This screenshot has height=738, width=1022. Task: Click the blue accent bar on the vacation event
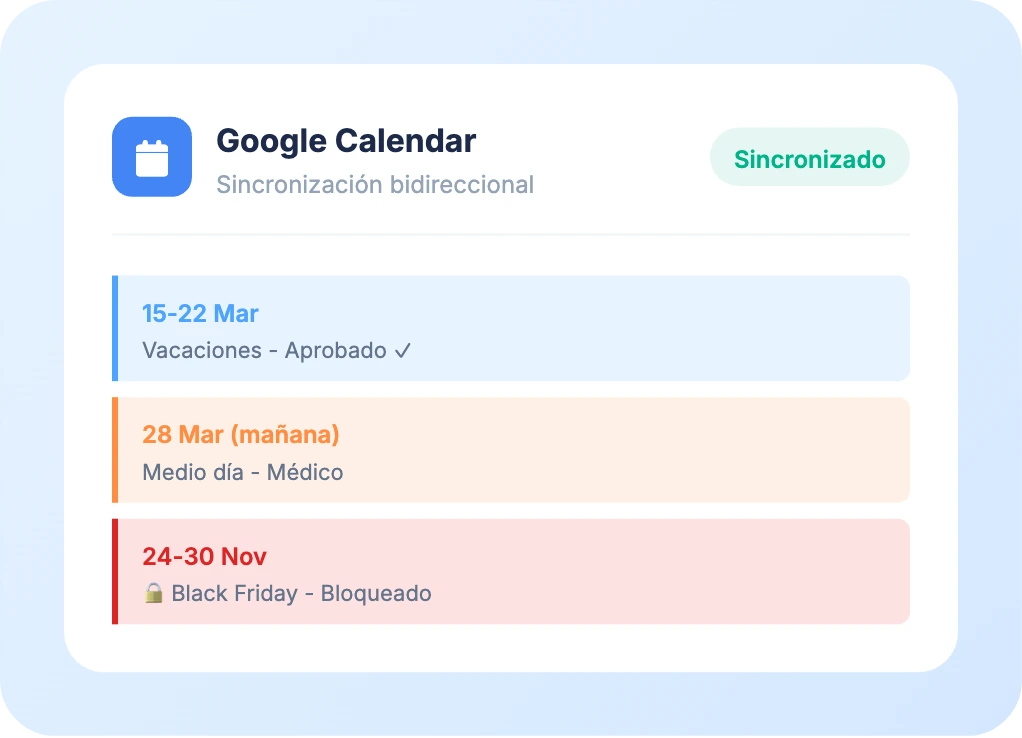pyautogui.click(x=115, y=328)
